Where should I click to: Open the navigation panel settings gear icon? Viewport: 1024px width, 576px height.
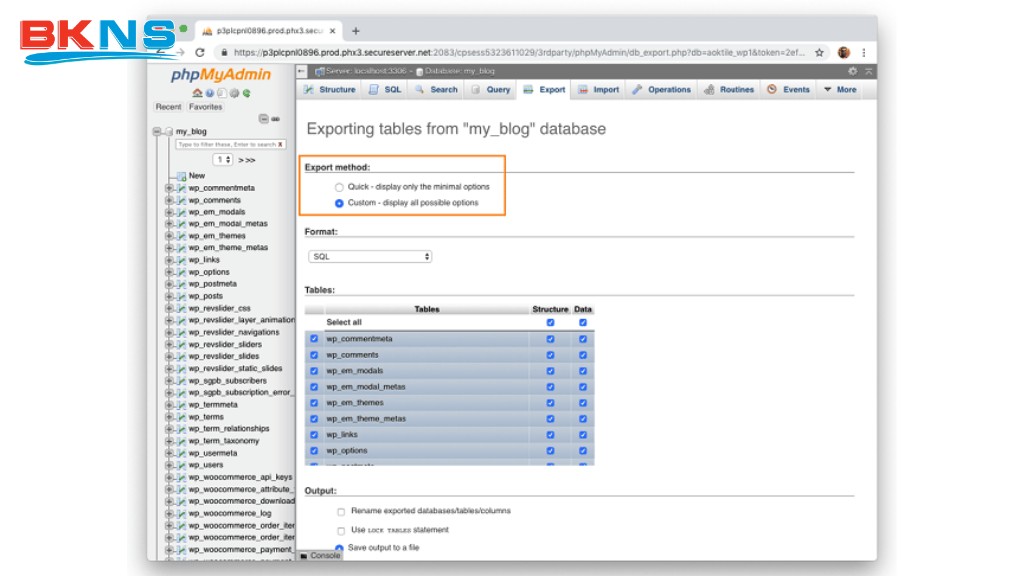point(234,93)
